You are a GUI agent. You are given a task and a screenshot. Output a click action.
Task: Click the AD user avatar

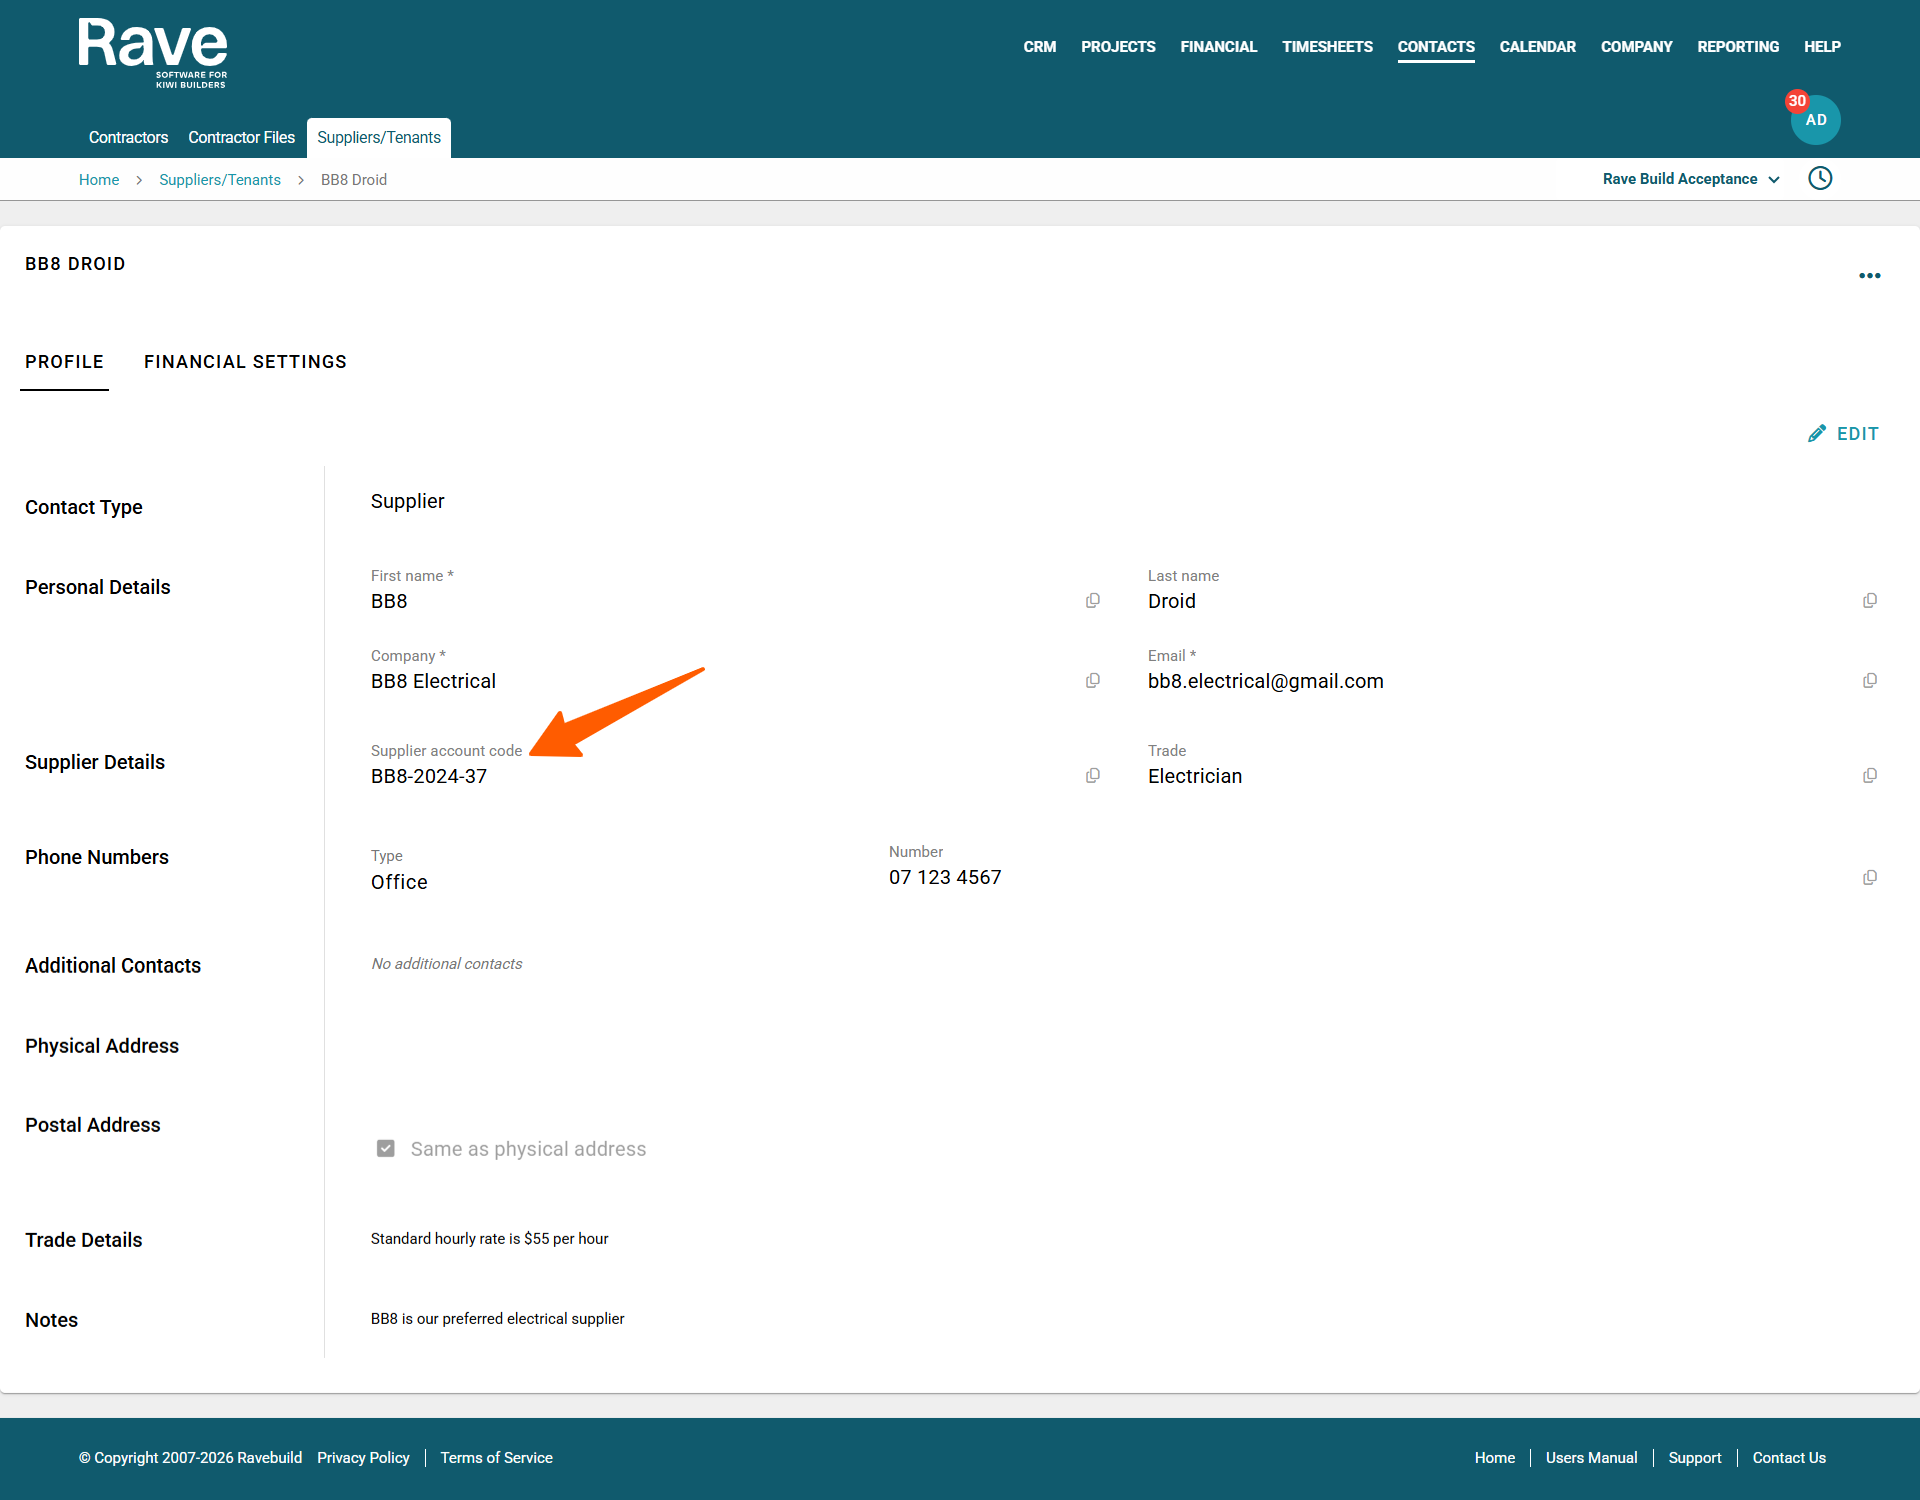pyautogui.click(x=1815, y=120)
